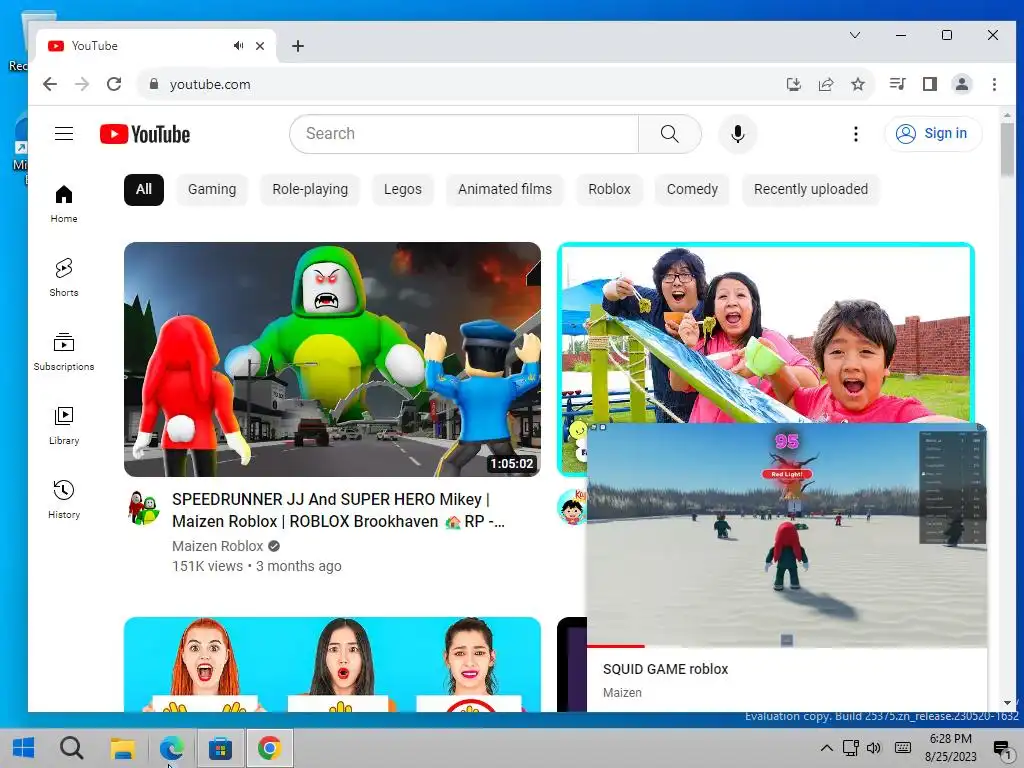Click the SPEEDRUNNER JJ video title
This screenshot has height=768, width=1024.
click(x=338, y=511)
